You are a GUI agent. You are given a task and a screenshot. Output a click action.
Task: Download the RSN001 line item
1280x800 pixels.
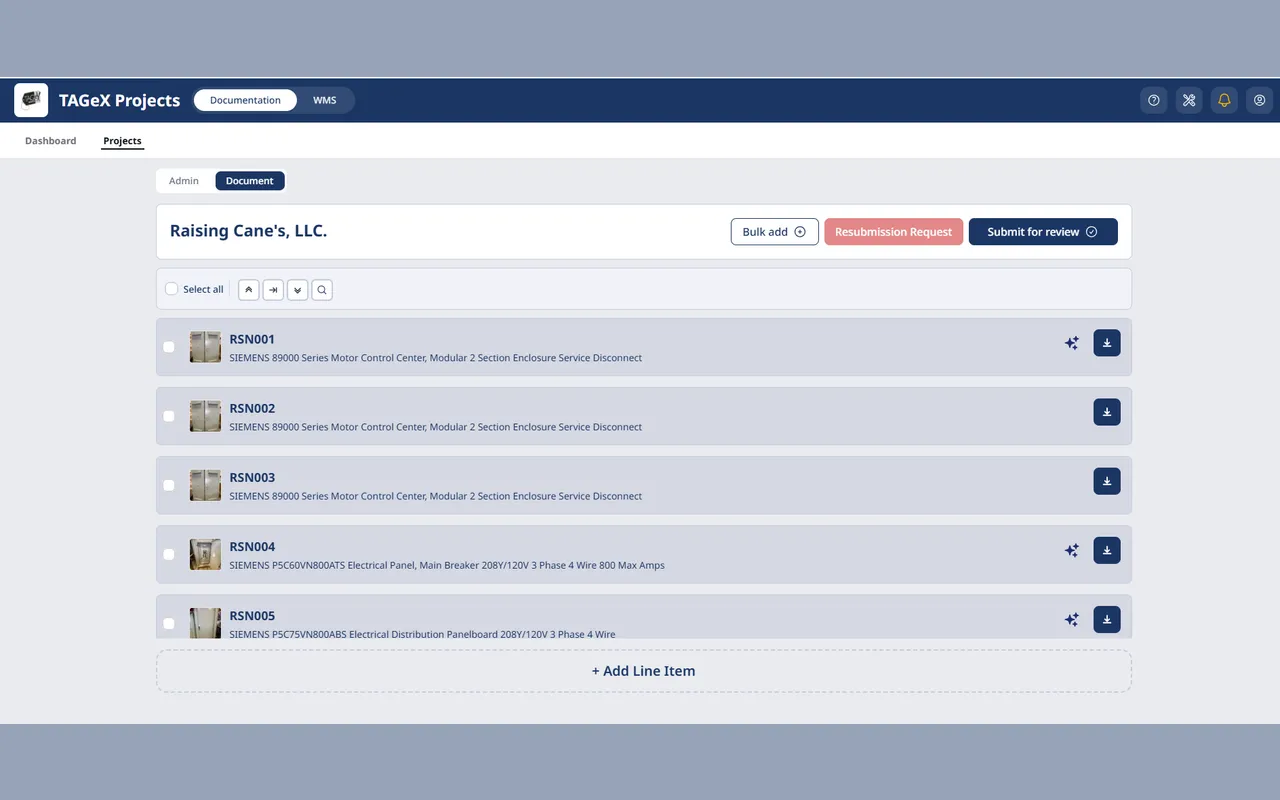pos(1107,343)
